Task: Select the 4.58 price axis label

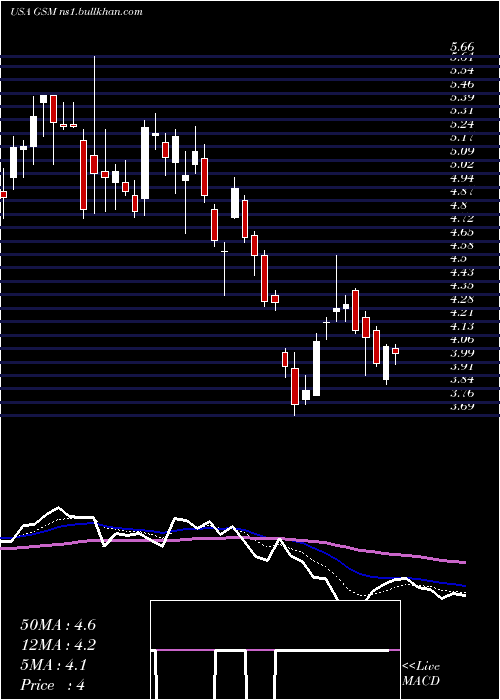Action: click(x=462, y=245)
